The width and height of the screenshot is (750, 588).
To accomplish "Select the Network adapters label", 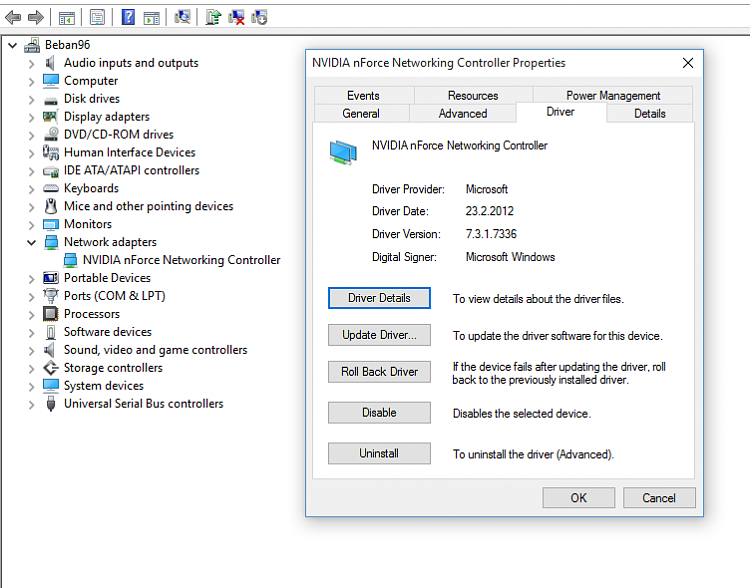I will click(110, 242).
